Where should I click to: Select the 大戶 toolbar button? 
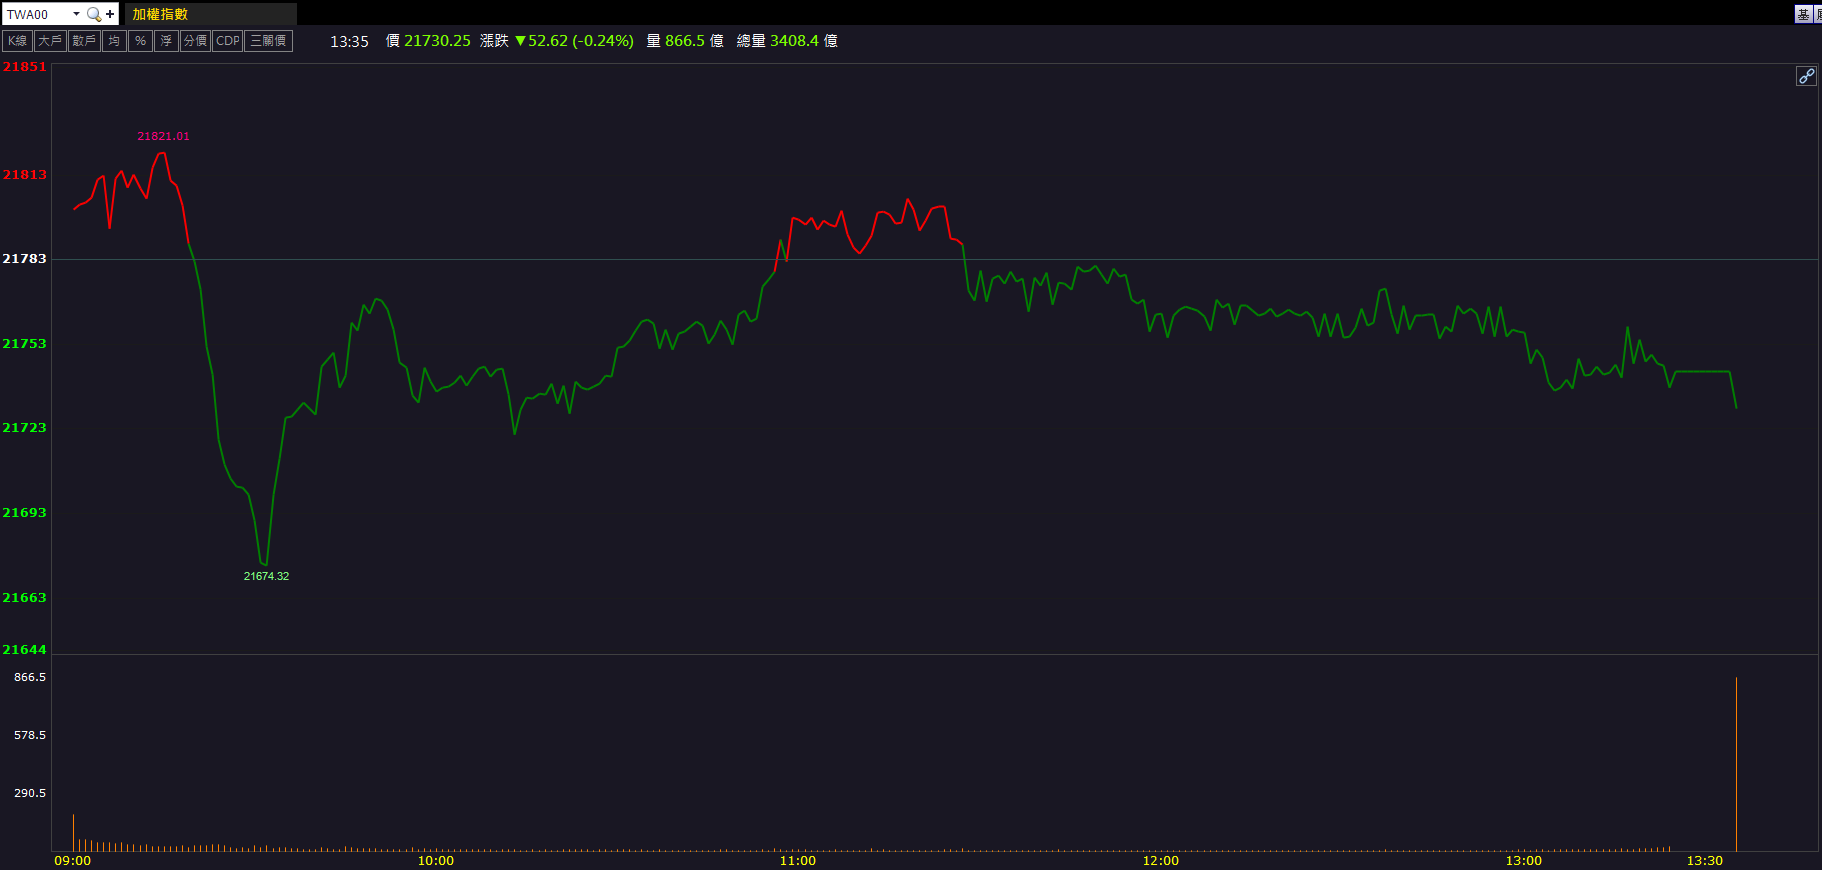point(50,41)
